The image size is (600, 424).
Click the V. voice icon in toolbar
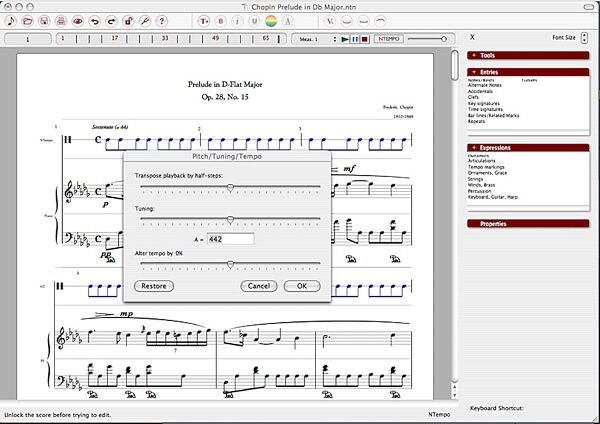pos(330,21)
